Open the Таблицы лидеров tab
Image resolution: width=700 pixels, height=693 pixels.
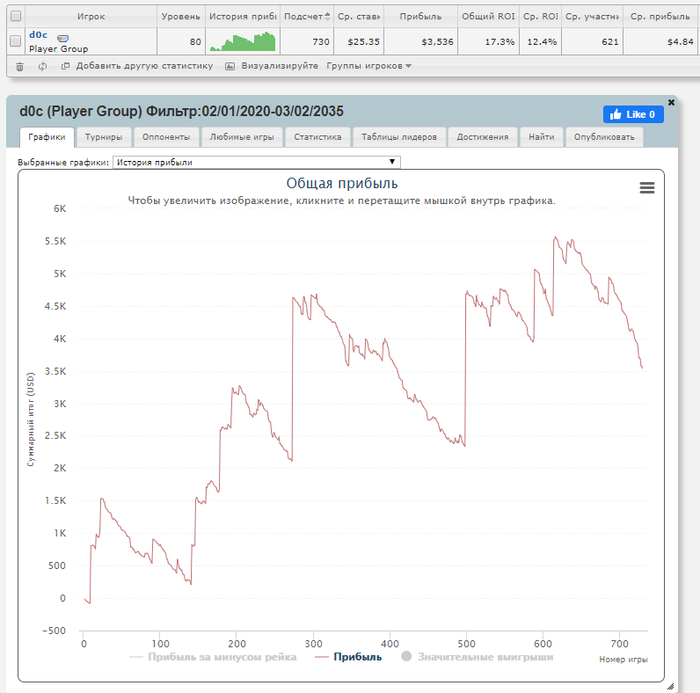point(399,137)
